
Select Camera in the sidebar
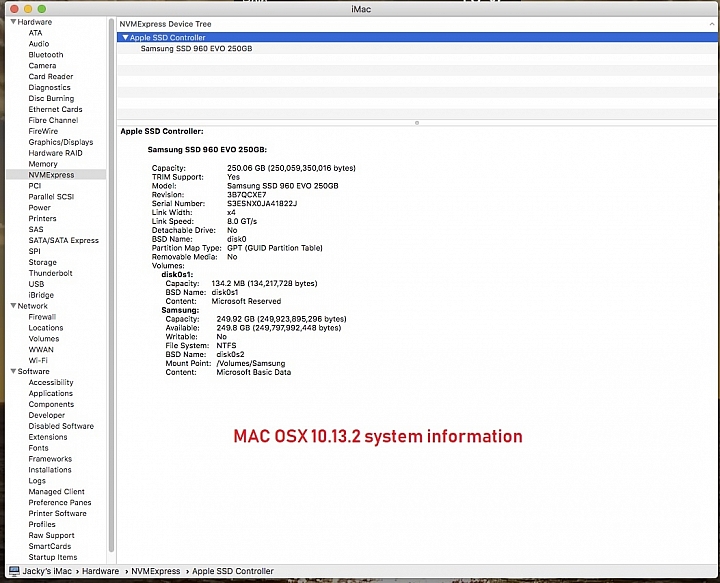(42, 66)
